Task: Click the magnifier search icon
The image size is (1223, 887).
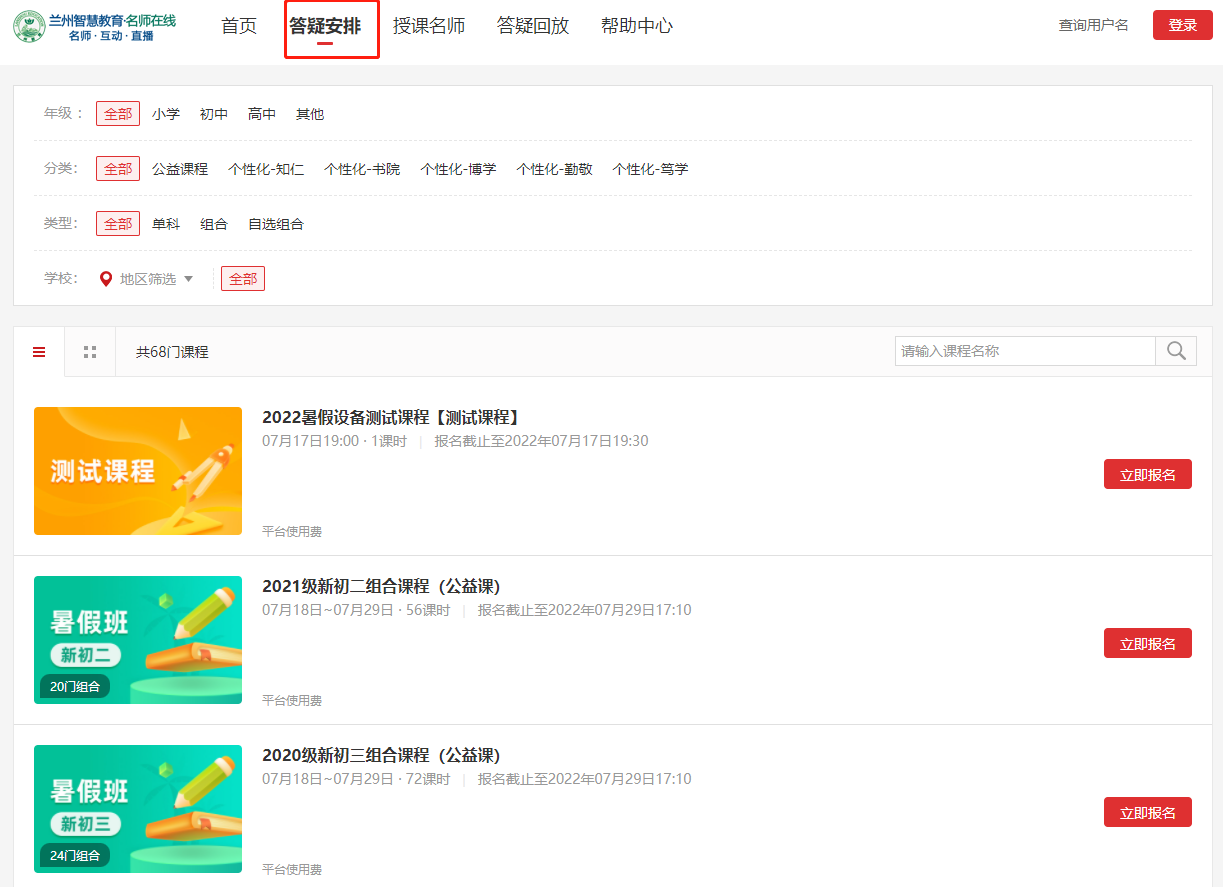Action: click(1176, 351)
